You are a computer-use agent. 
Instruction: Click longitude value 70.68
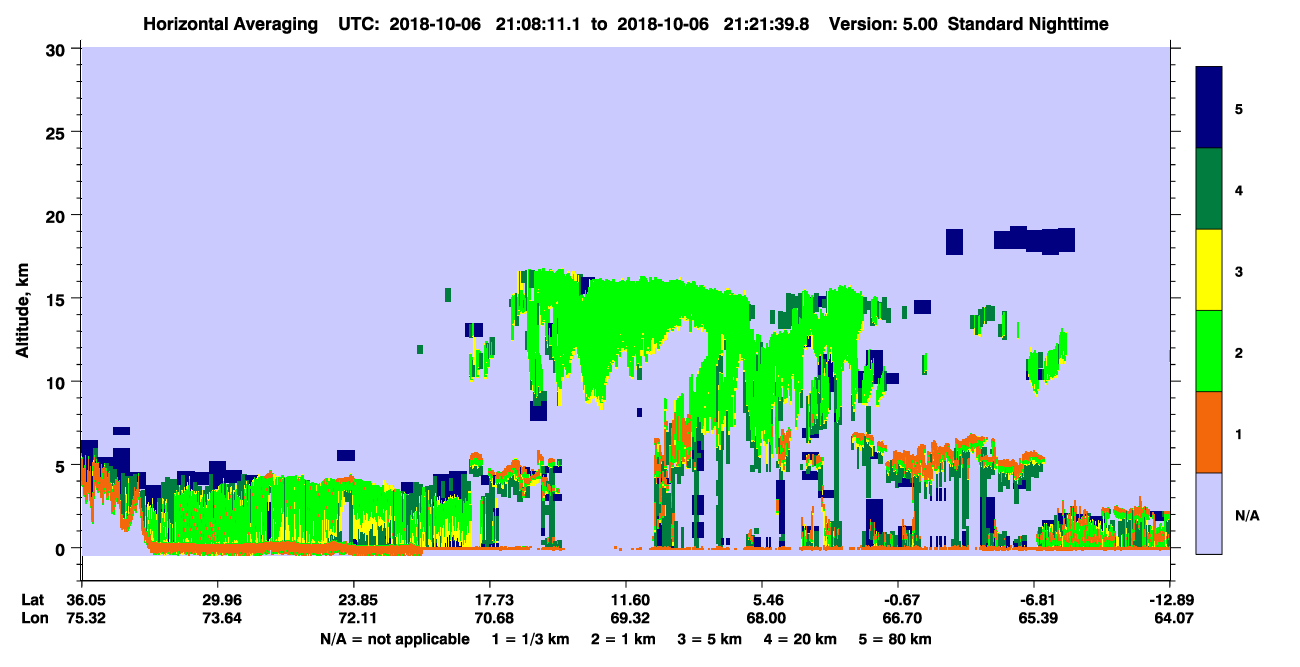pos(489,618)
